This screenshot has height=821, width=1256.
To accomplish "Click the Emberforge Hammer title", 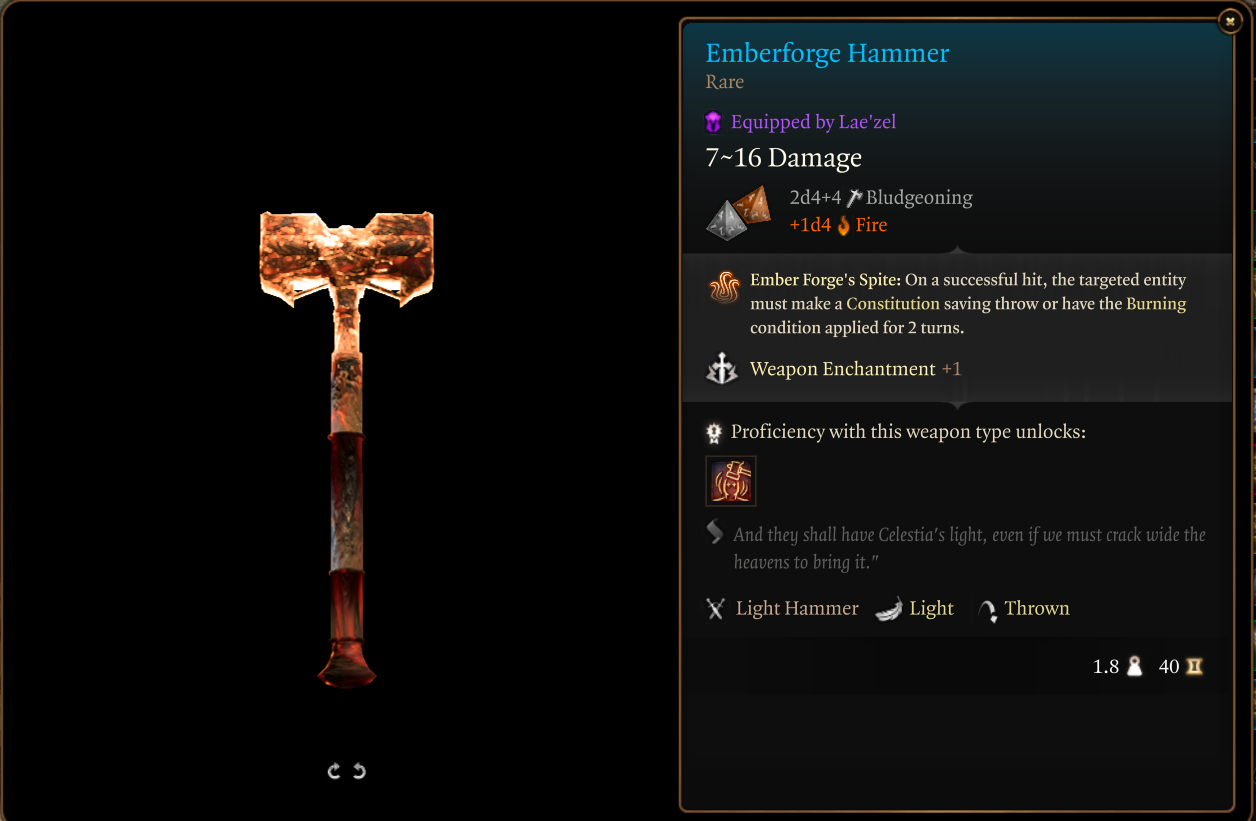I will click(827, 53).
